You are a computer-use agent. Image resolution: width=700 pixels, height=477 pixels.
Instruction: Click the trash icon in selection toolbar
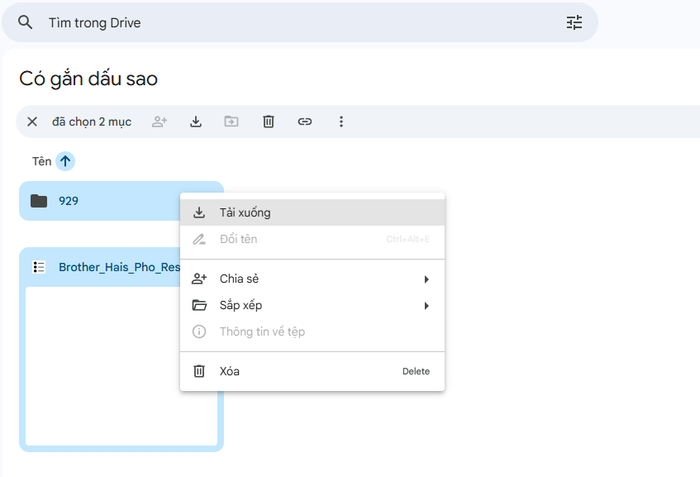pyautogui.click(x=268, y=122)
